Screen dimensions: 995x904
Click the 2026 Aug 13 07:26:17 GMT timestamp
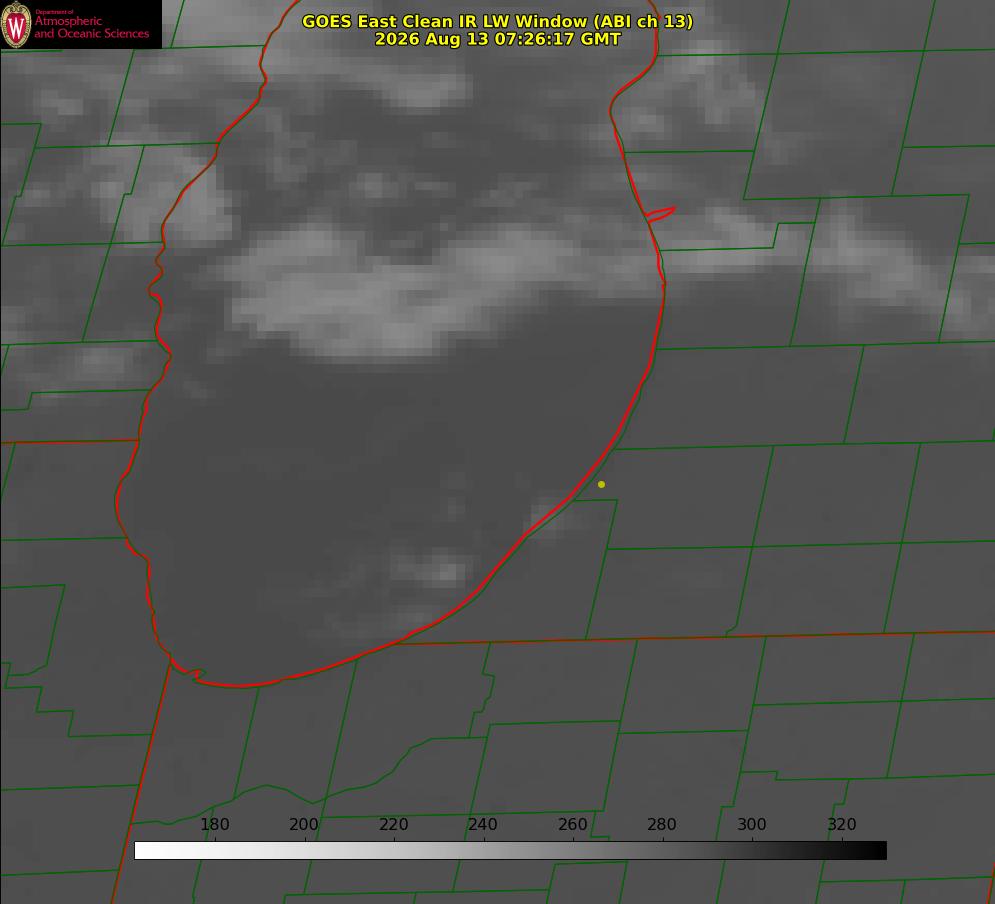498,39
